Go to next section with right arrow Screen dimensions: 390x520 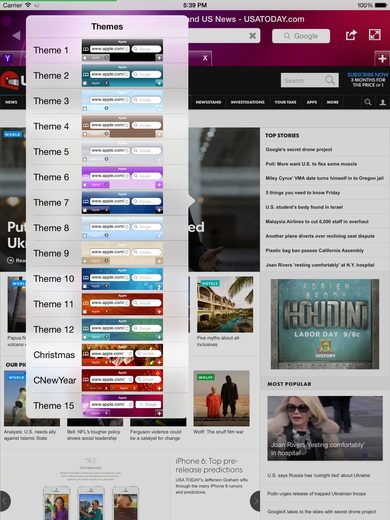pos(255,501)
